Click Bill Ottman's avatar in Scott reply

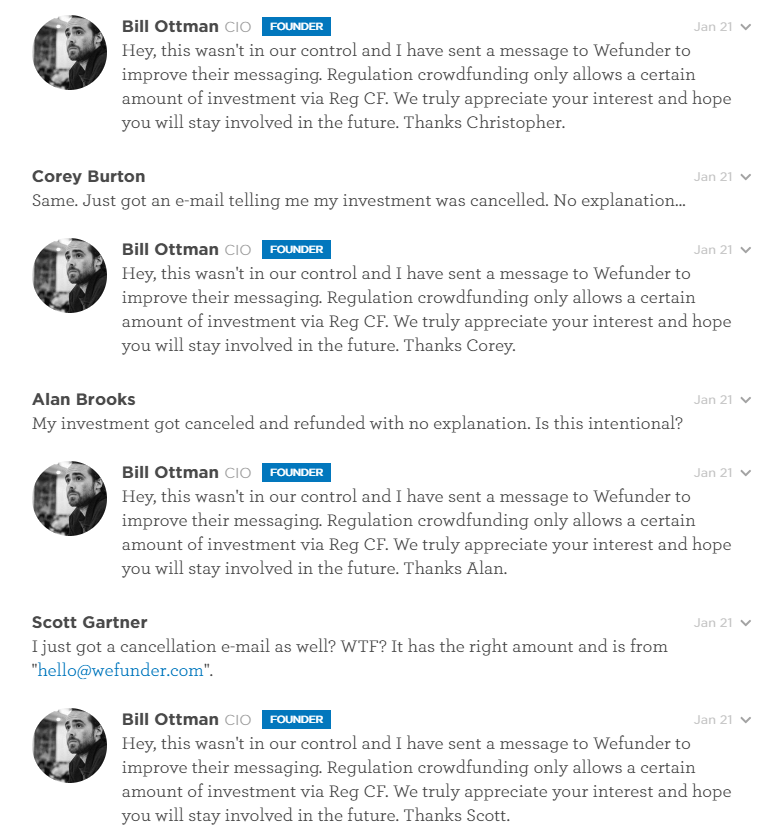(x=70, y=745)
